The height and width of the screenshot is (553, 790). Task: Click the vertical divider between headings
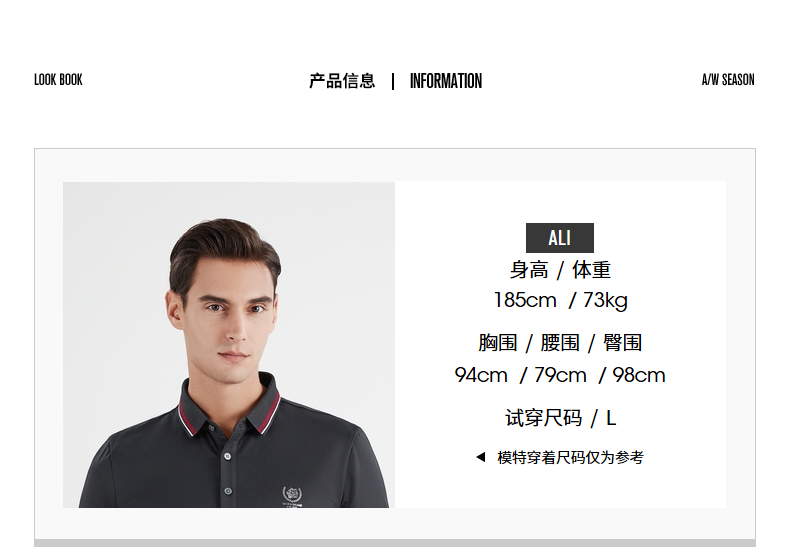tap(393, 81)
